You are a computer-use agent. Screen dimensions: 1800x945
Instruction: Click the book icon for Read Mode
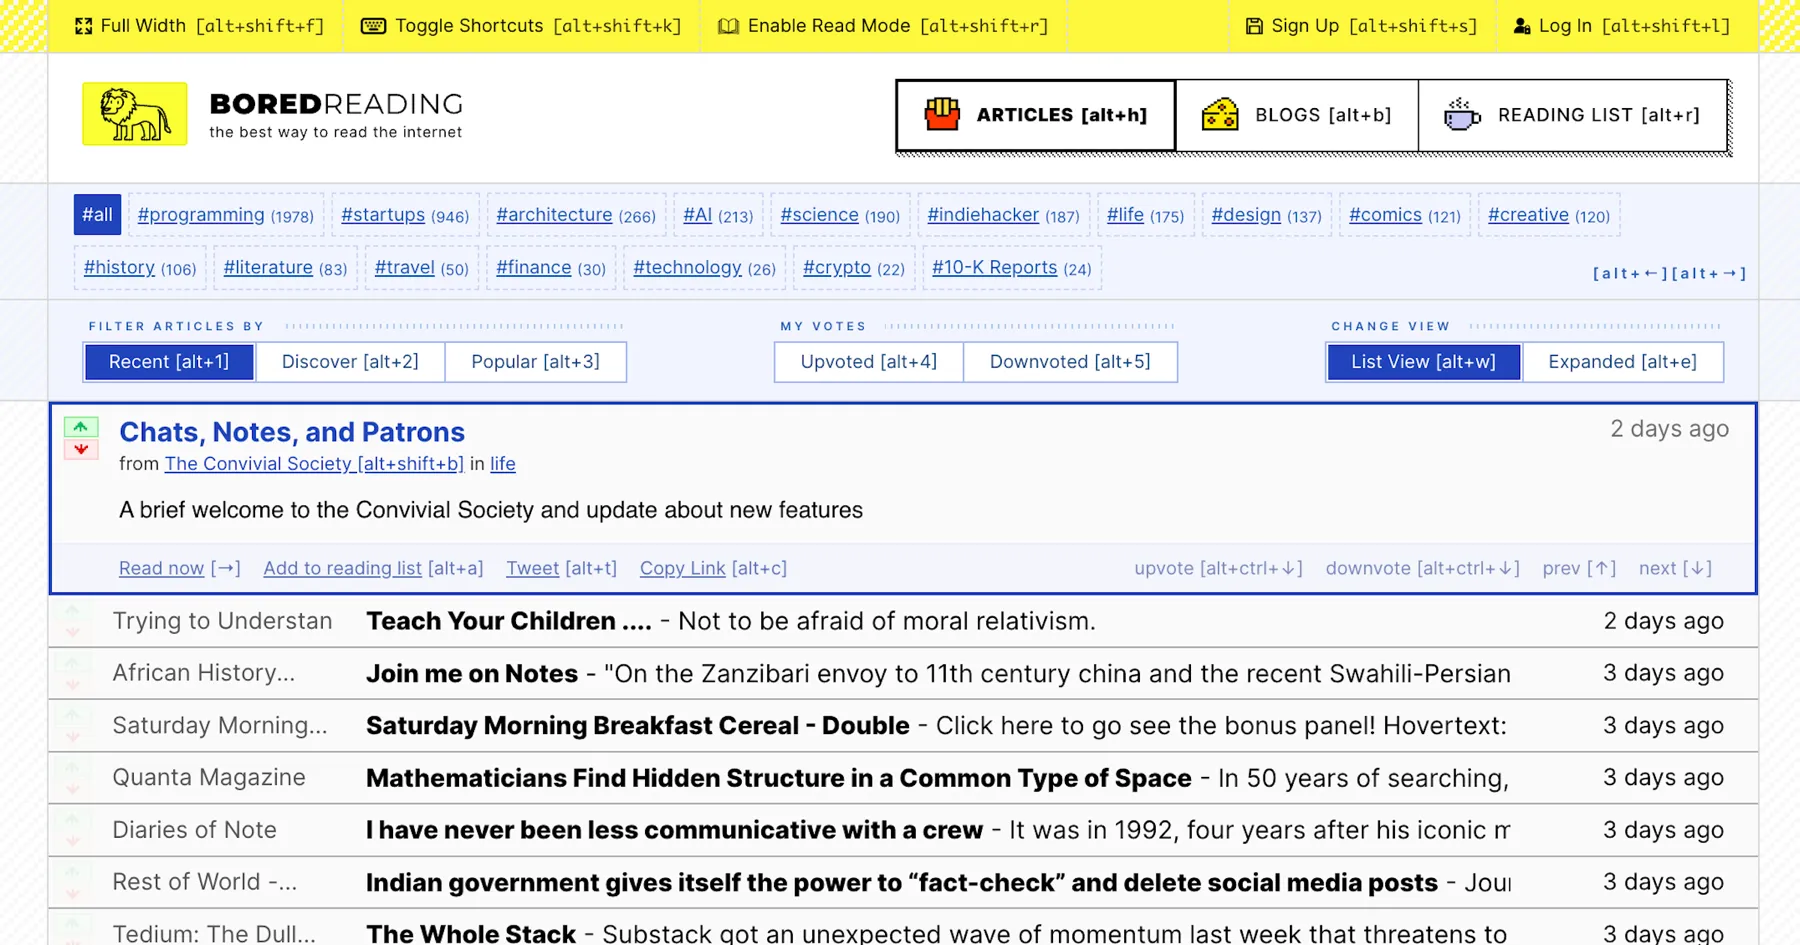tap(729, 26)
